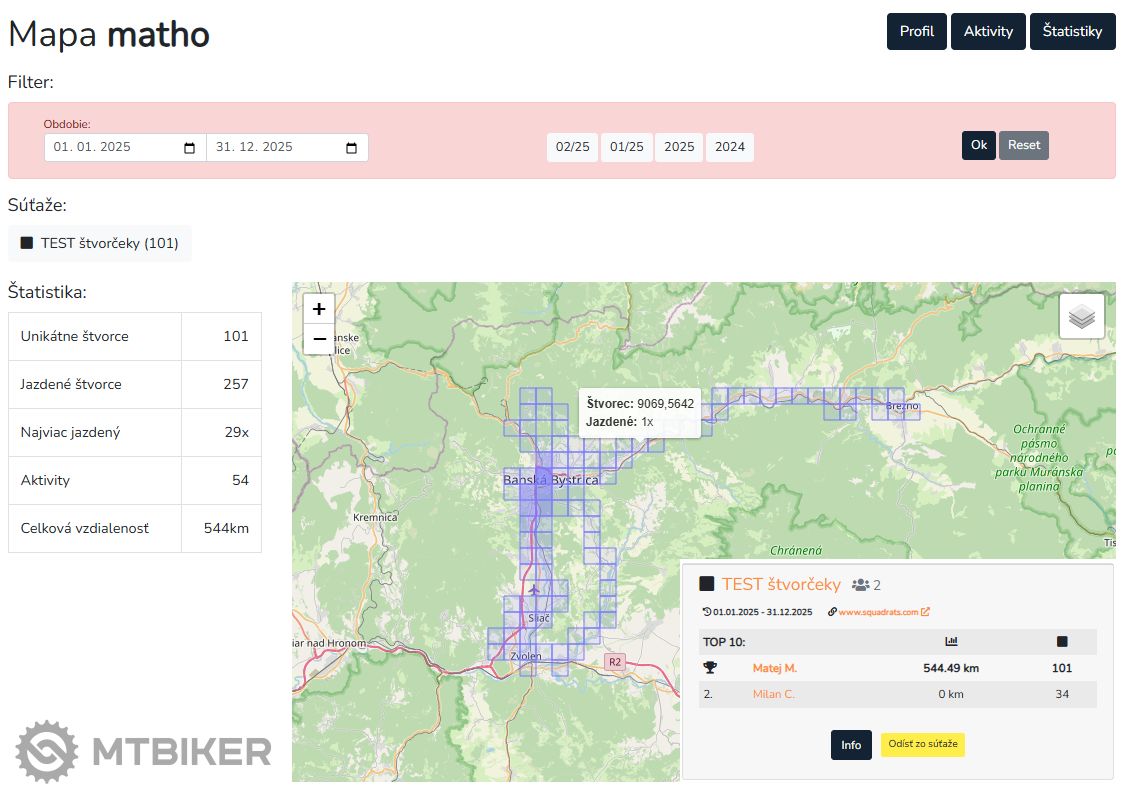Select the TEST štvorčeky competition chip
Screen dimensions: 1124x796
coord(99,243)
